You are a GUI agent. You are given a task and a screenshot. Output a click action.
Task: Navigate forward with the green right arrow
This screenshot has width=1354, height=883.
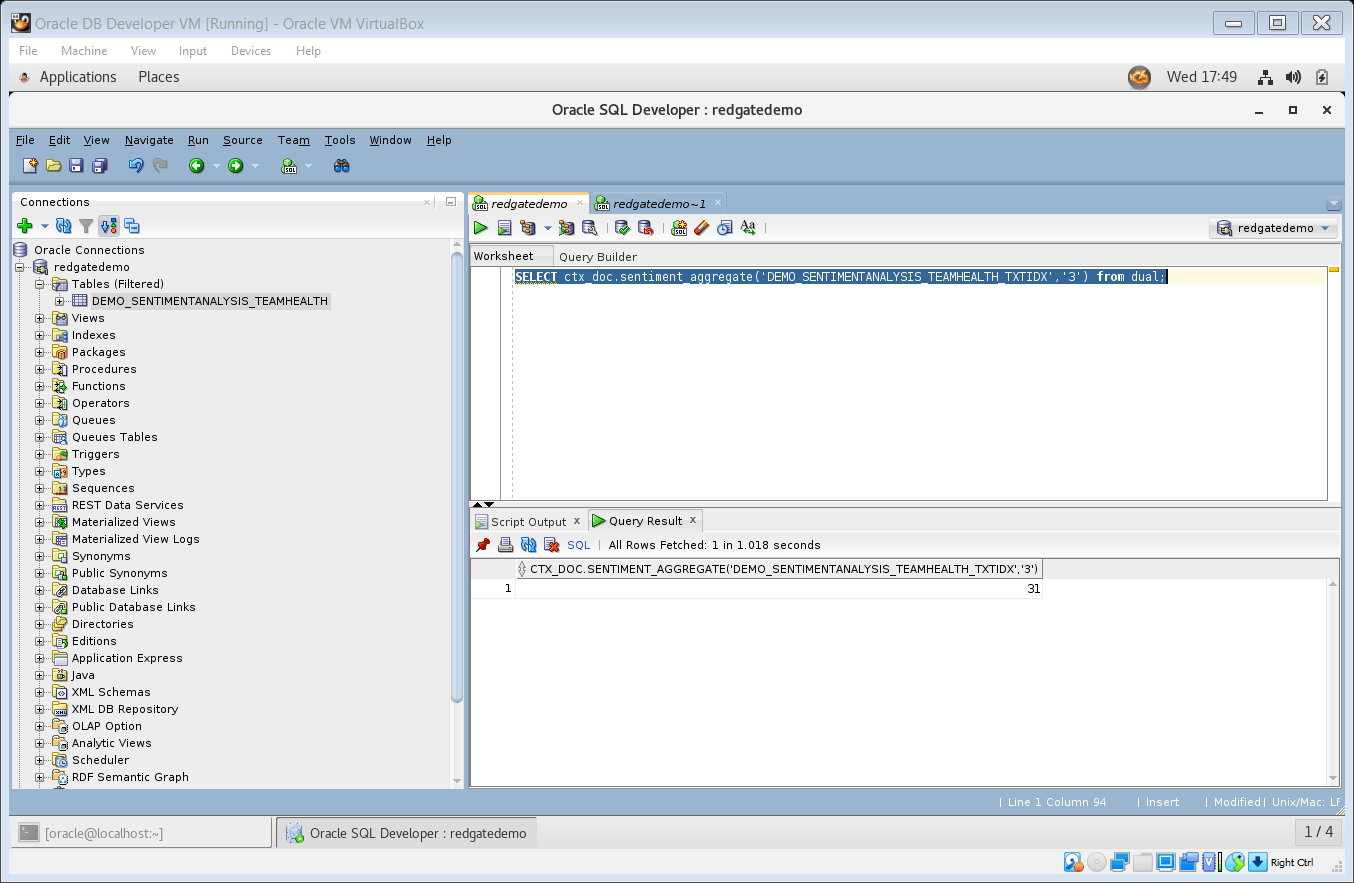click(x=236, y=166)
